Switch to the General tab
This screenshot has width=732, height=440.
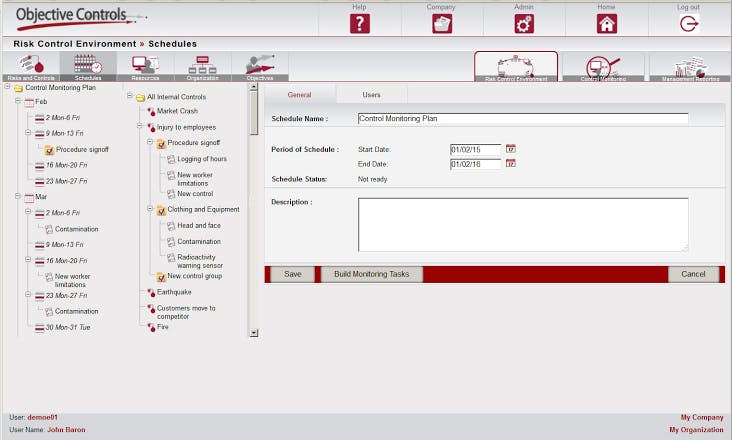(300, 95)
